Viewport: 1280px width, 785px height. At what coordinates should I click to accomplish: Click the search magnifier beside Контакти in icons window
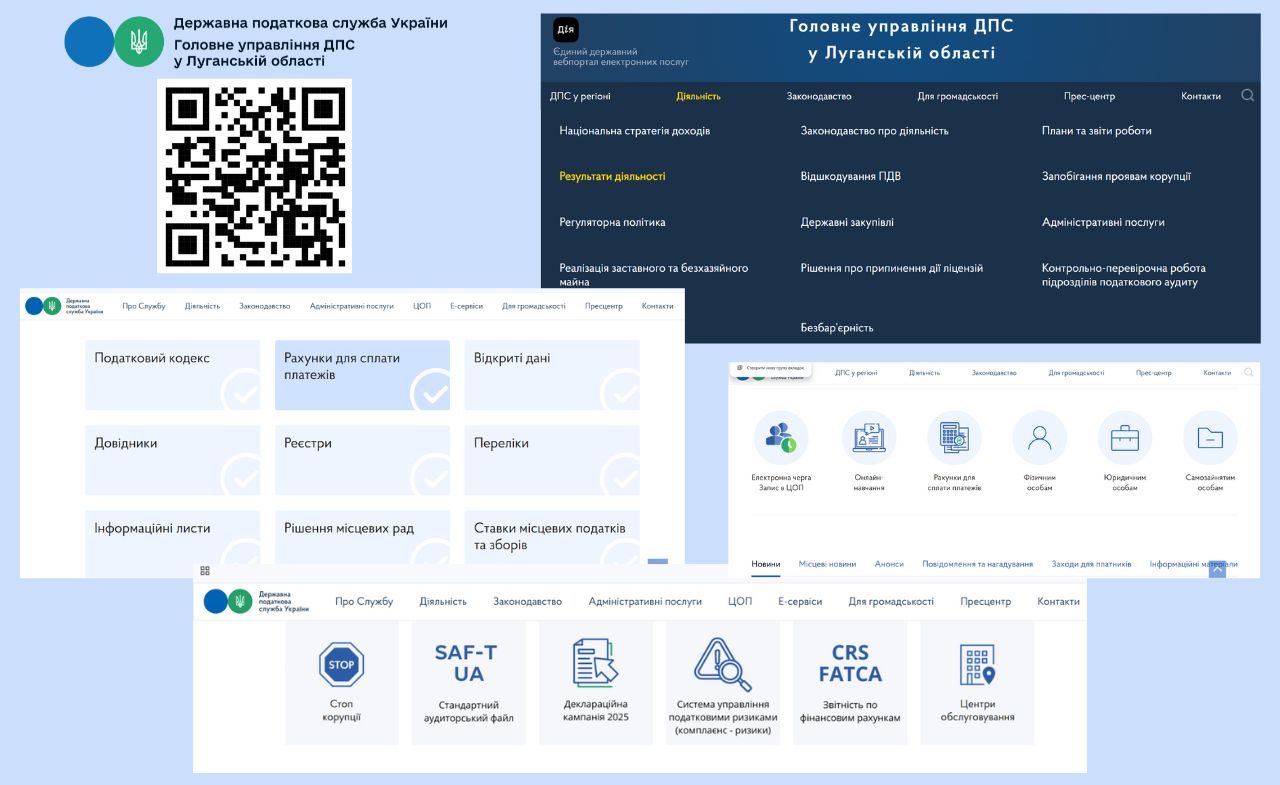(x=1248, y=372)
